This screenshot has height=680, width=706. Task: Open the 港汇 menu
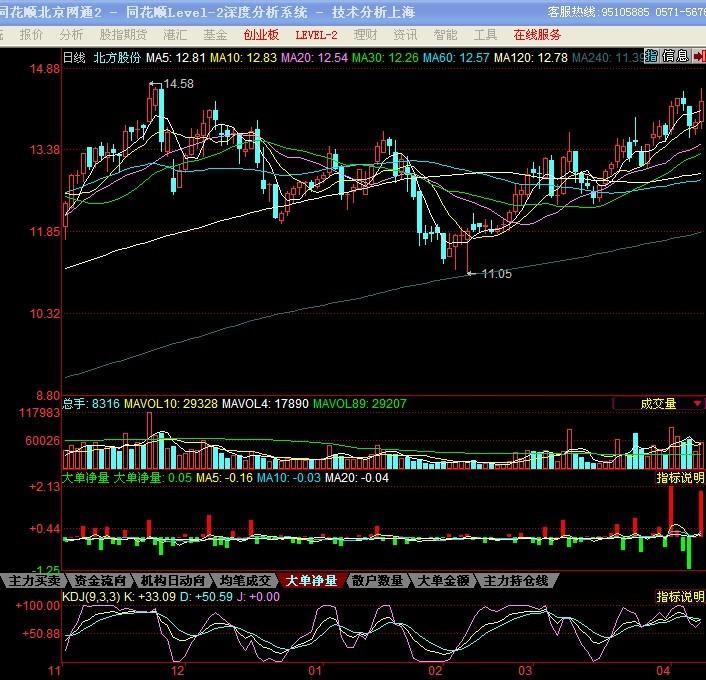click(175, 35)
